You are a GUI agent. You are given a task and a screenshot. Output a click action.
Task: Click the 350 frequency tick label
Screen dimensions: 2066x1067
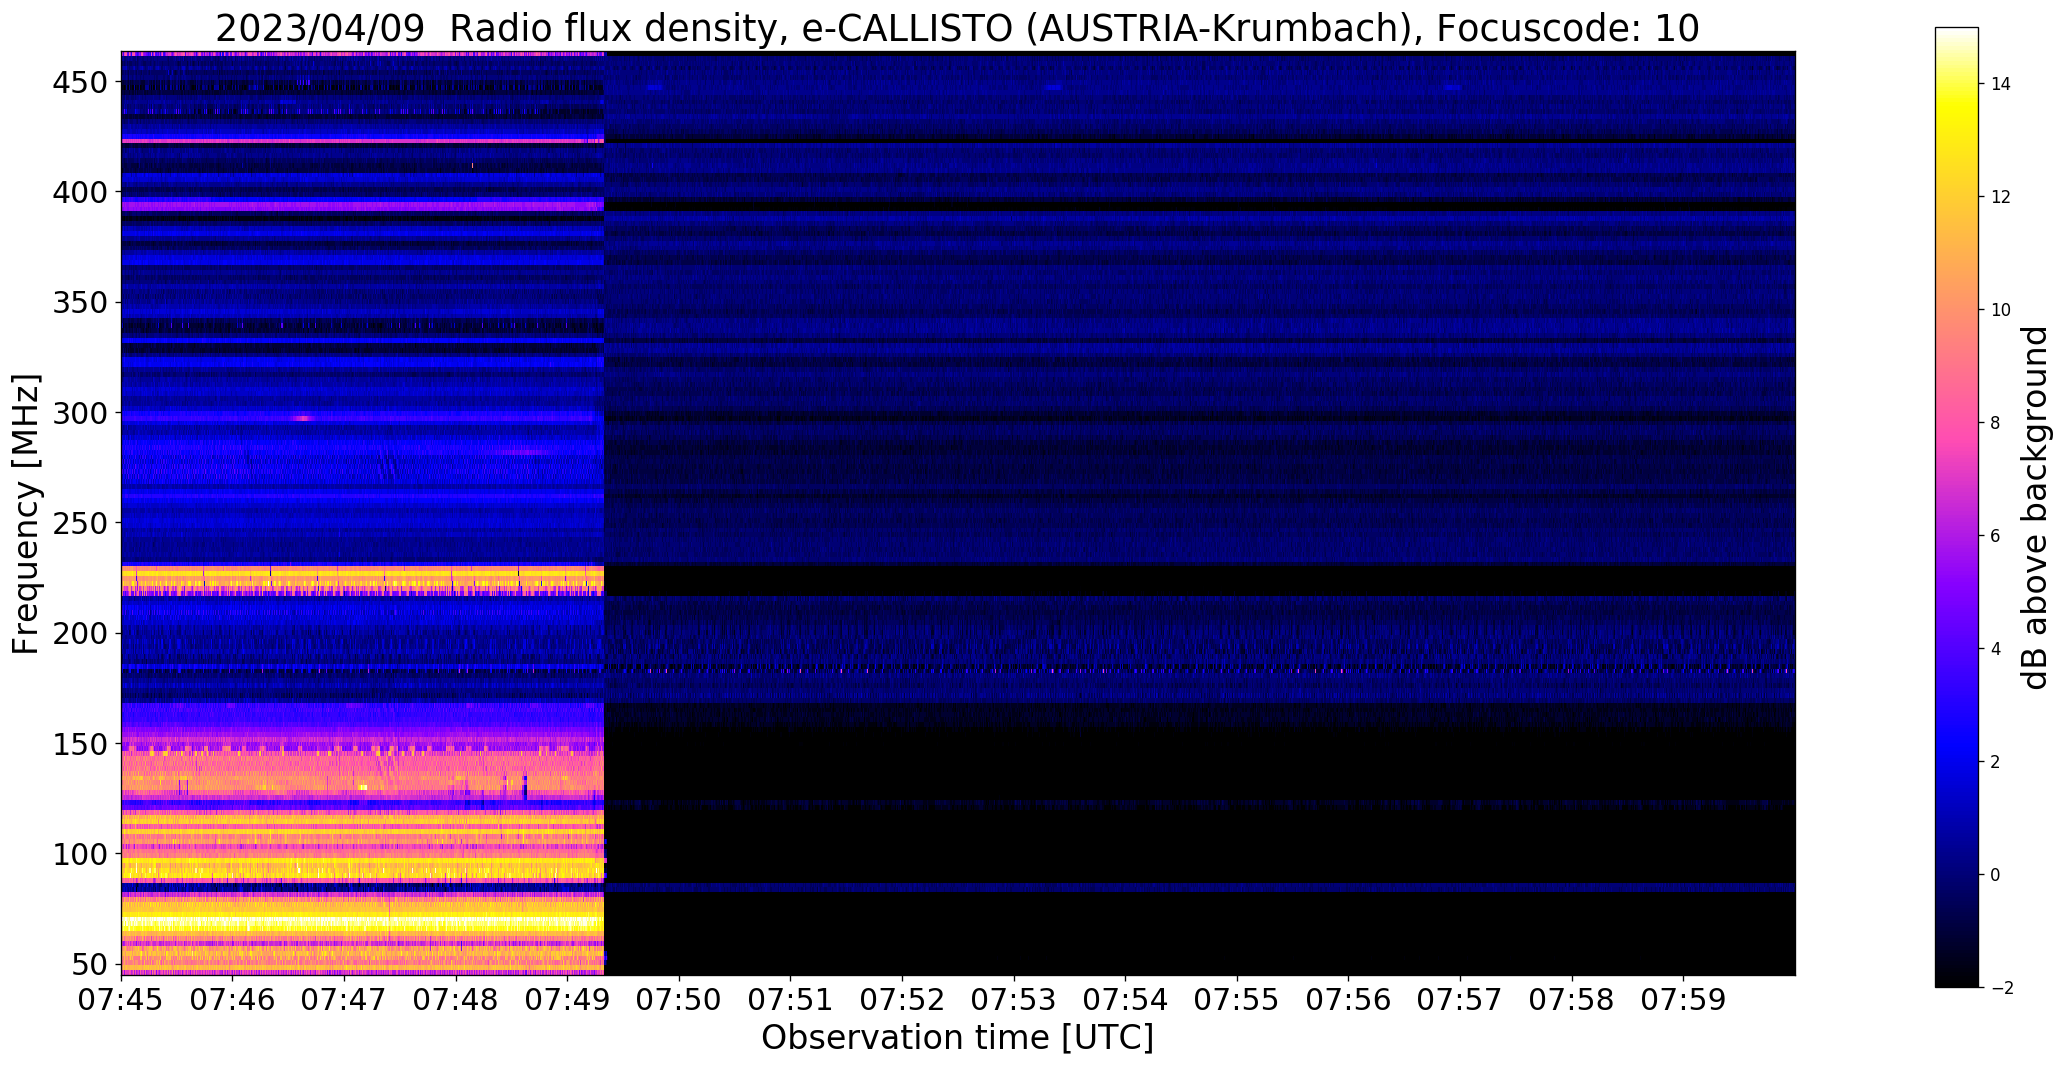(x=79, y=302)
